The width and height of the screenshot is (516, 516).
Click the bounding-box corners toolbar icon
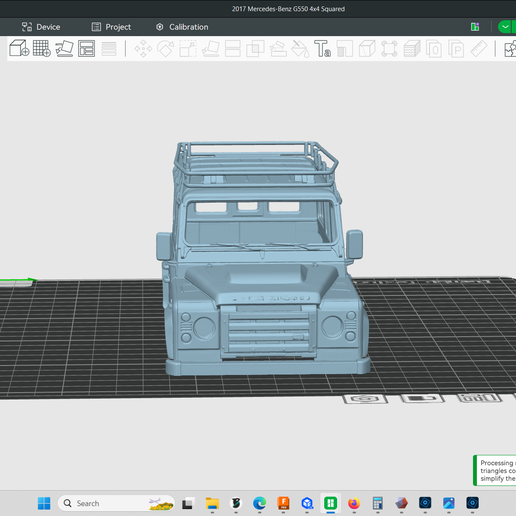(x=389, y=49)
